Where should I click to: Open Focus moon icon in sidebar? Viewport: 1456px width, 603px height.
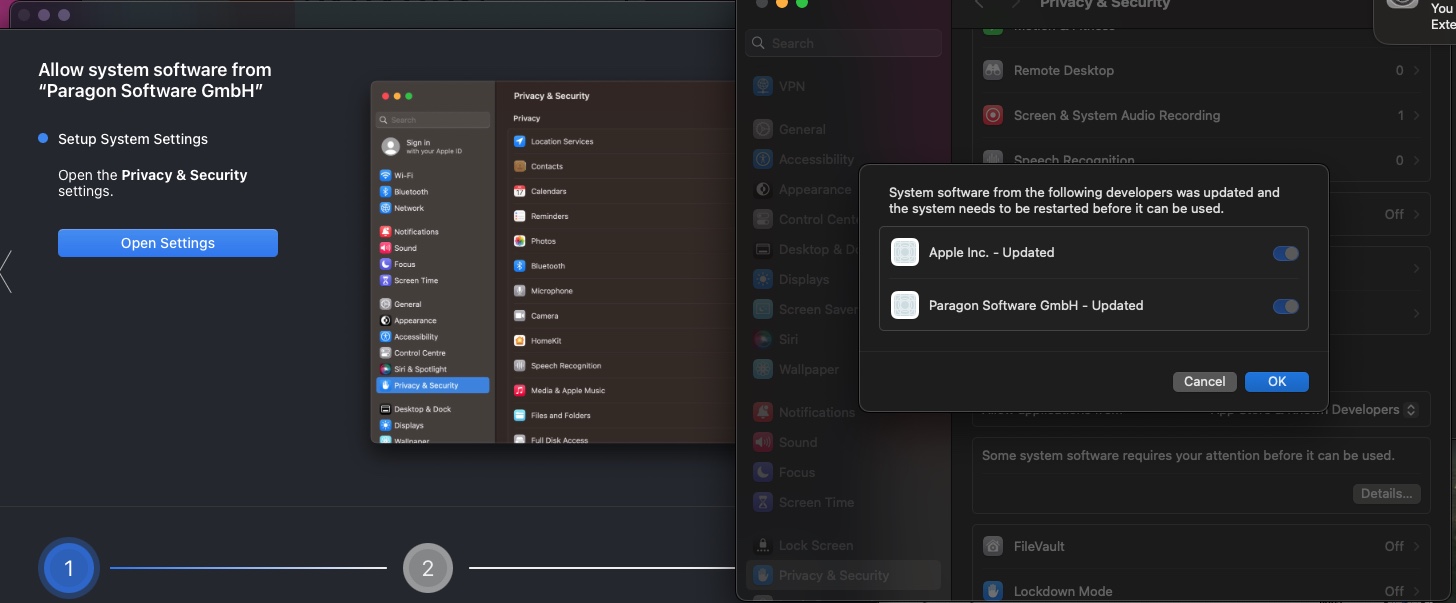coord(763,472)
